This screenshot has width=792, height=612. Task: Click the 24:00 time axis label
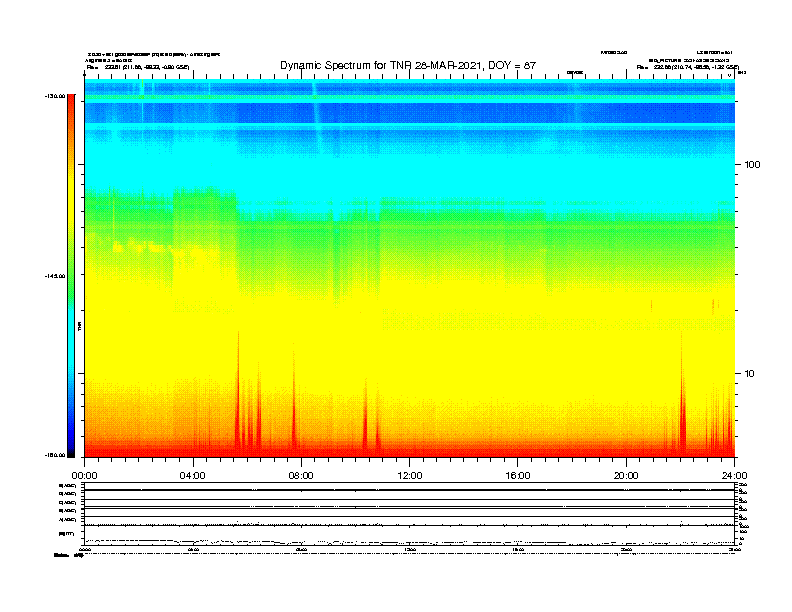pyautogui.click(x=734, y=476)
